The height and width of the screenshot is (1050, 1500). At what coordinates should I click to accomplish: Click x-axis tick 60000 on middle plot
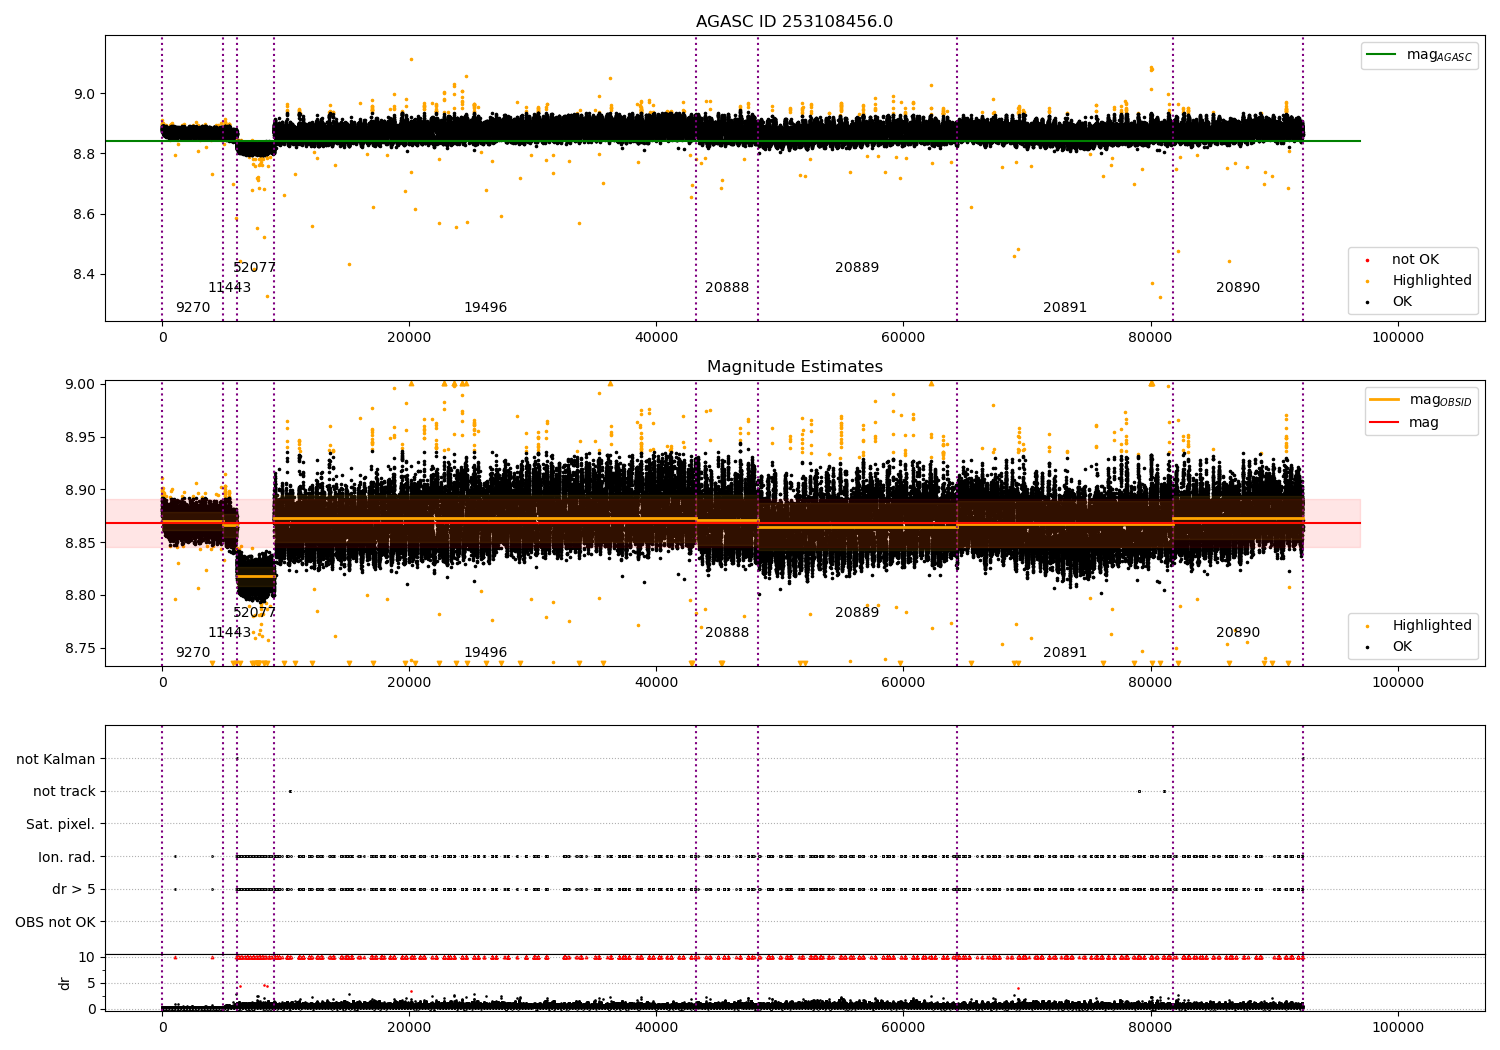[x=903, y=683]
